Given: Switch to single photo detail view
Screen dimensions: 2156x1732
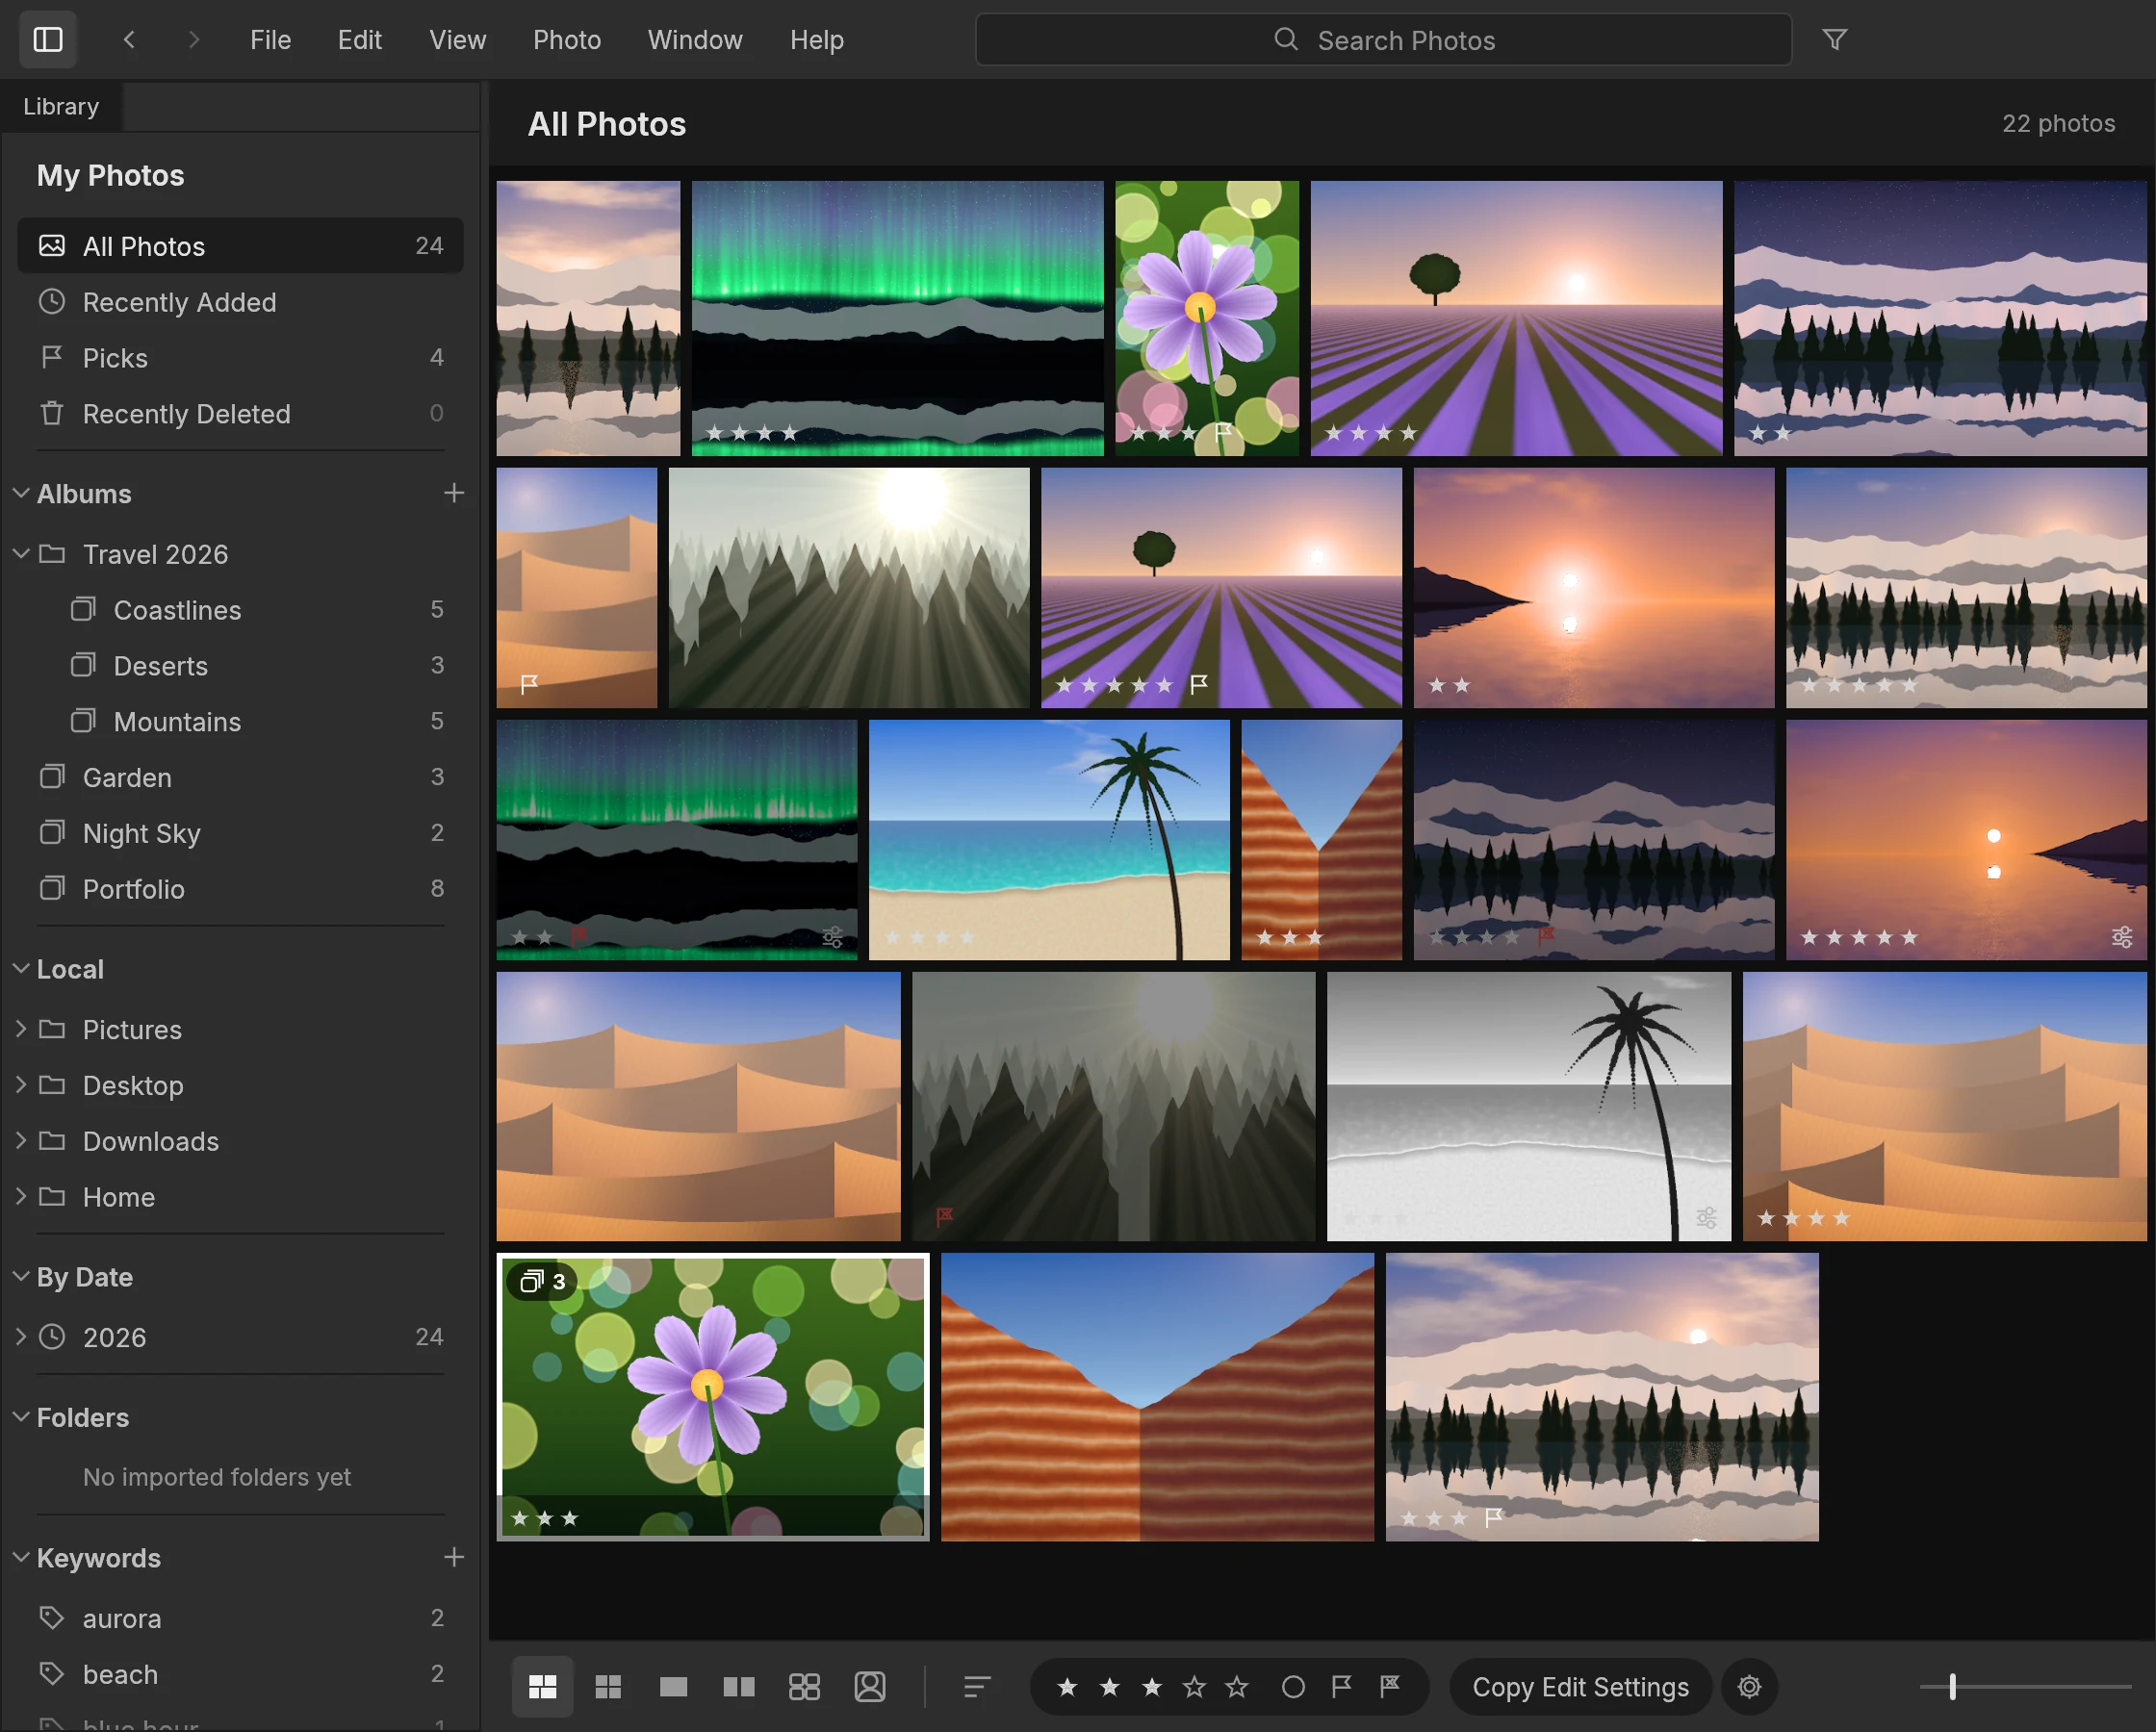Looking at the screenshot, I should (673, 1687).
